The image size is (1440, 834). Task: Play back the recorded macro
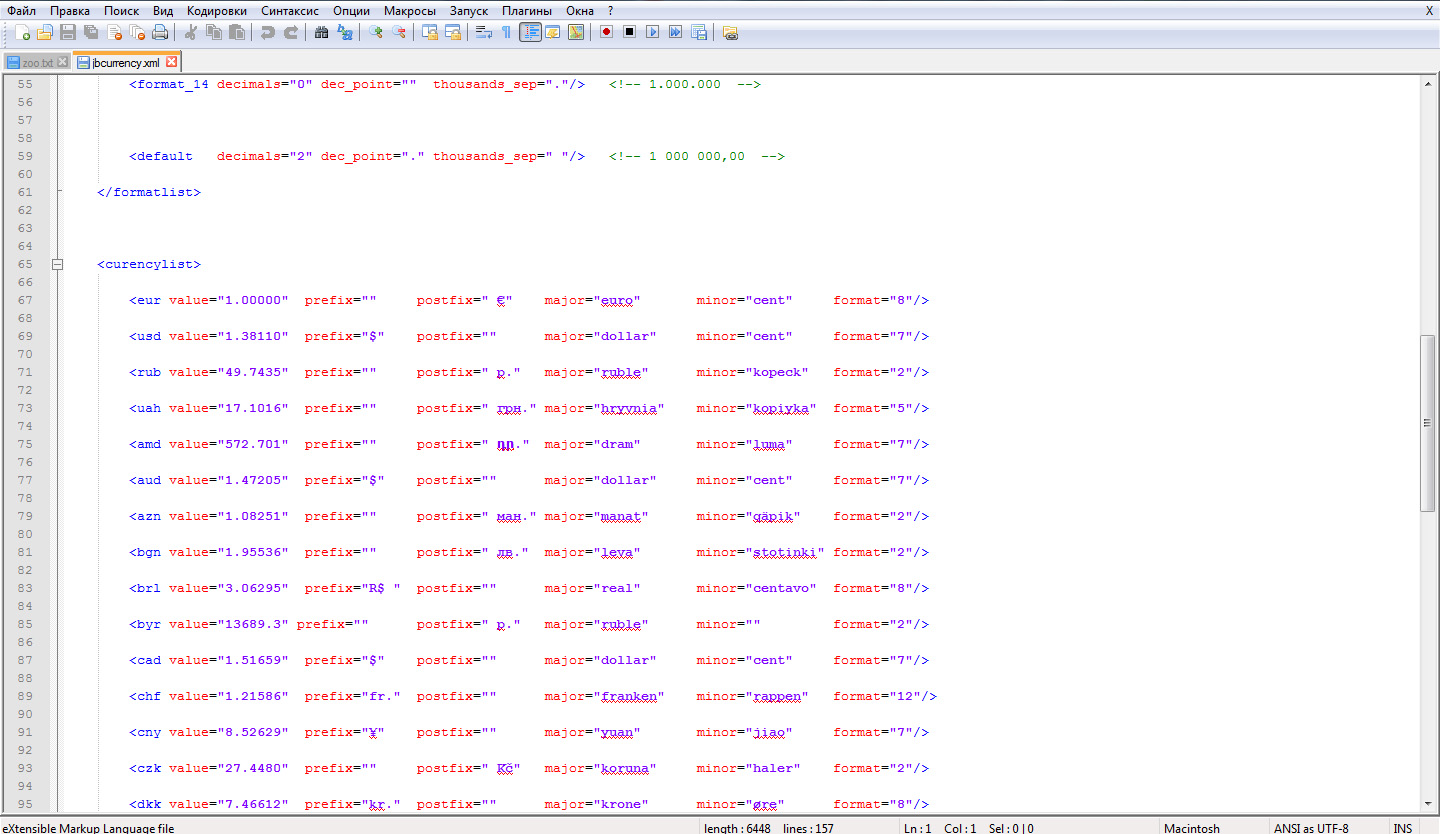click(x=652, y=32)
